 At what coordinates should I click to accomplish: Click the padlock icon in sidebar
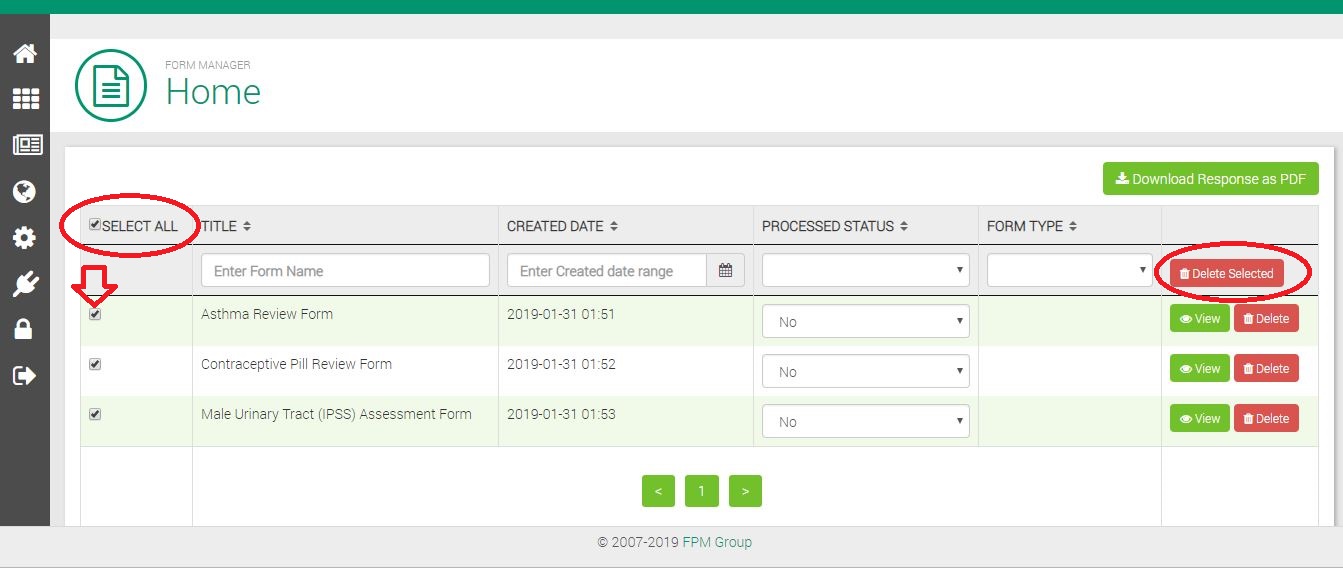tap(25, 330)
